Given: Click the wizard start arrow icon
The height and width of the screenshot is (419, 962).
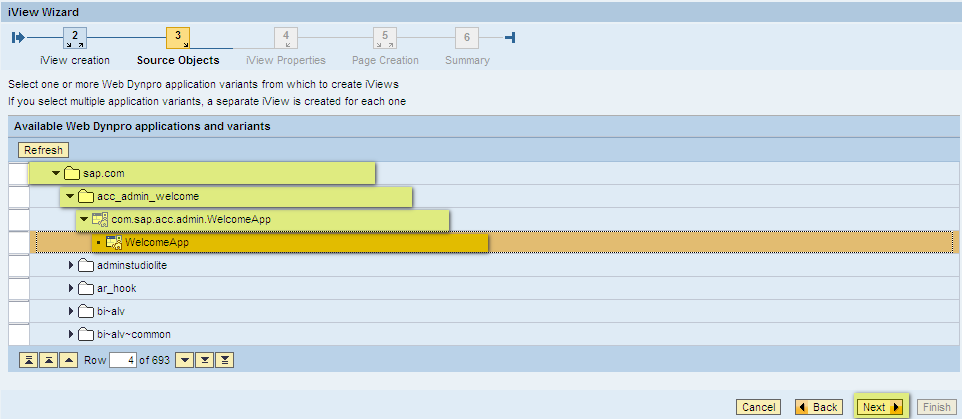Looking at the screenshot, I should coord(18,38).
